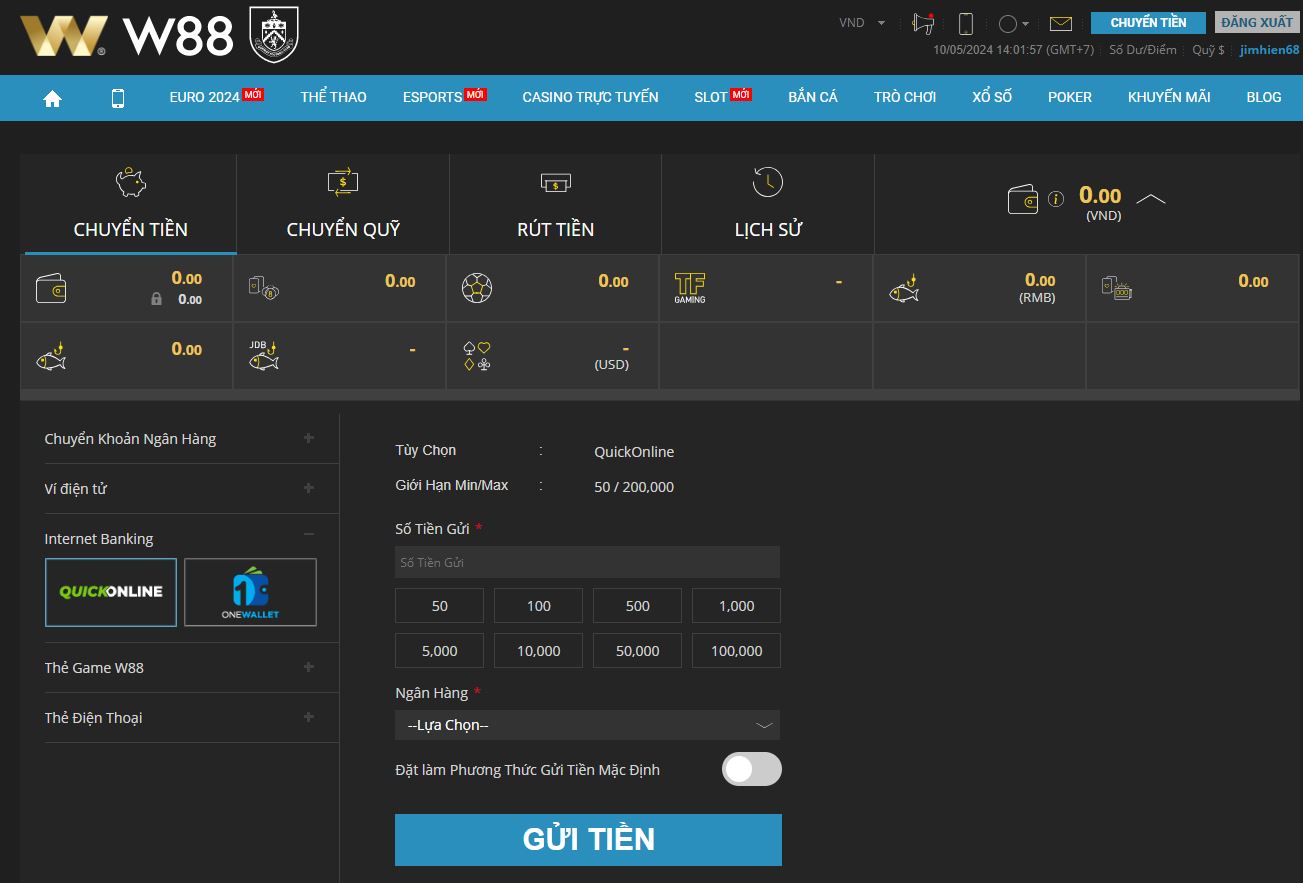Click main wallet icon in balance grid

coord(51,288)
